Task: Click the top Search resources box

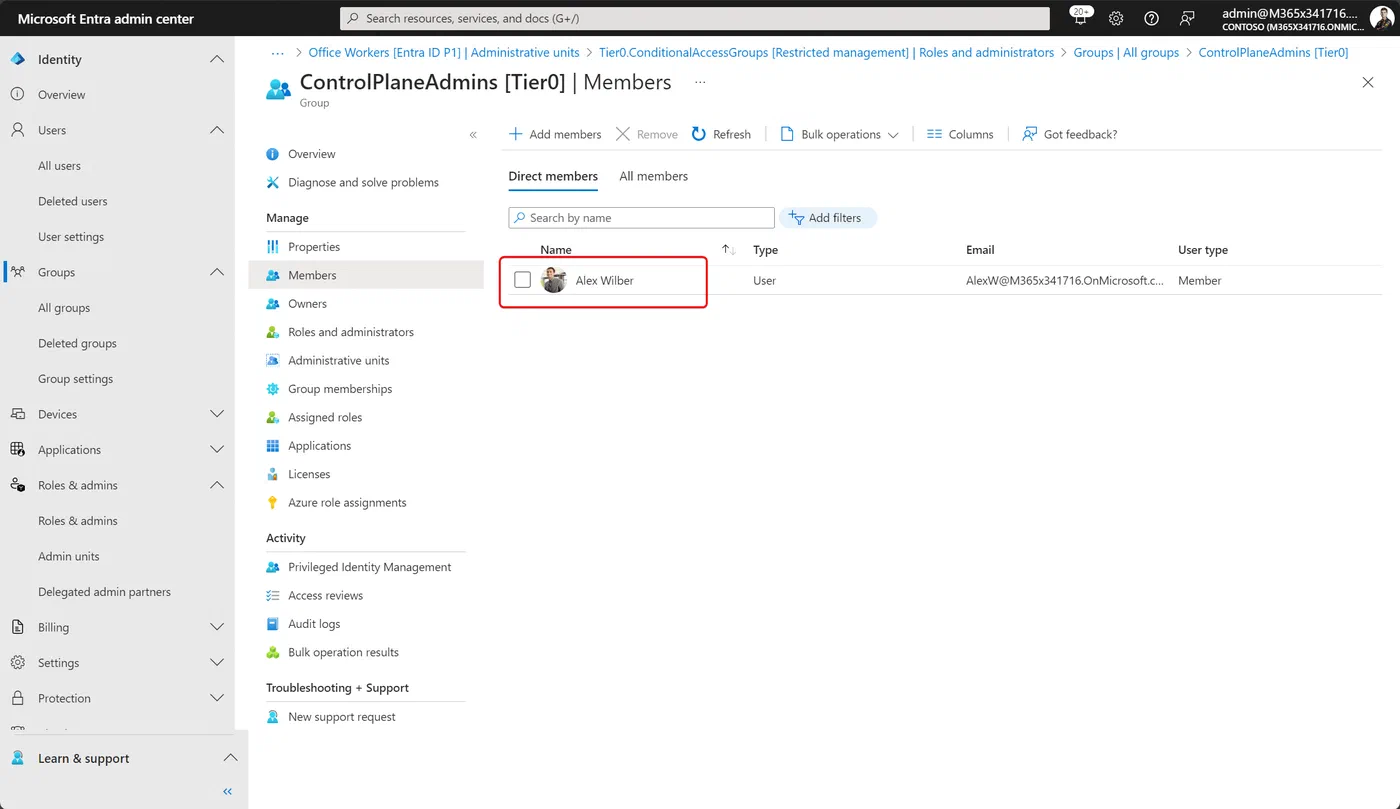Action: [695, 18]
